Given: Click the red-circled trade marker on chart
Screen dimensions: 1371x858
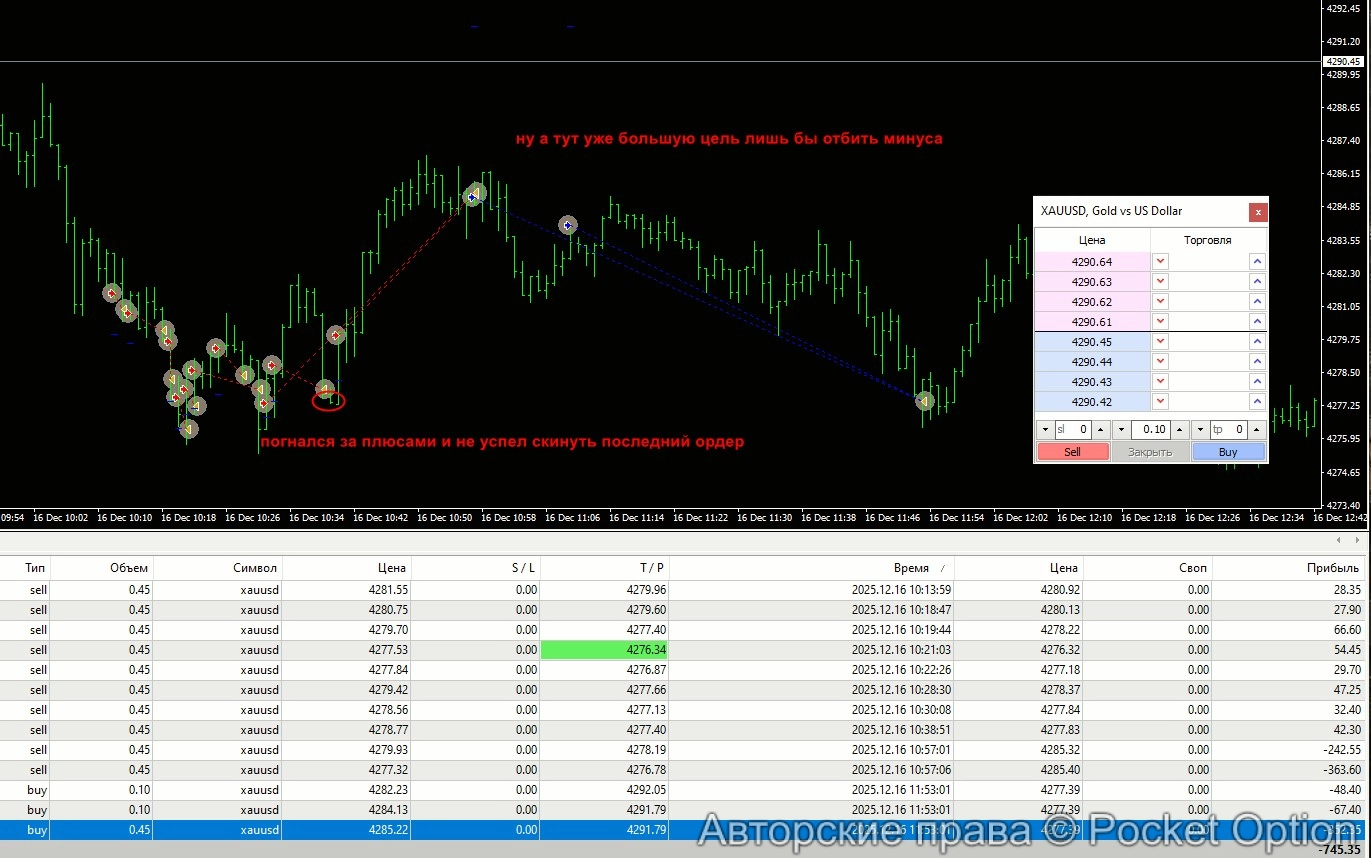Looking at the screenshot, I should (x=327, y=400).
